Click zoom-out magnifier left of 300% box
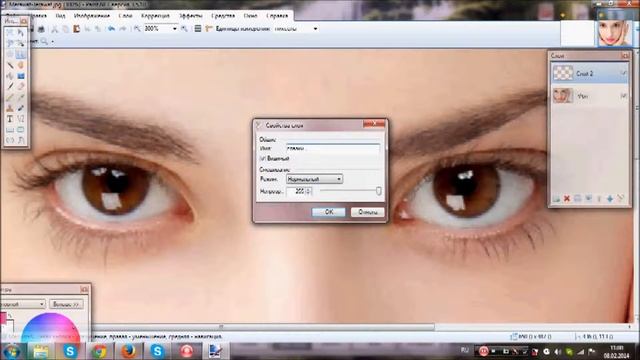The height and width of the screenshot is (360, 640). coord(137,29)
